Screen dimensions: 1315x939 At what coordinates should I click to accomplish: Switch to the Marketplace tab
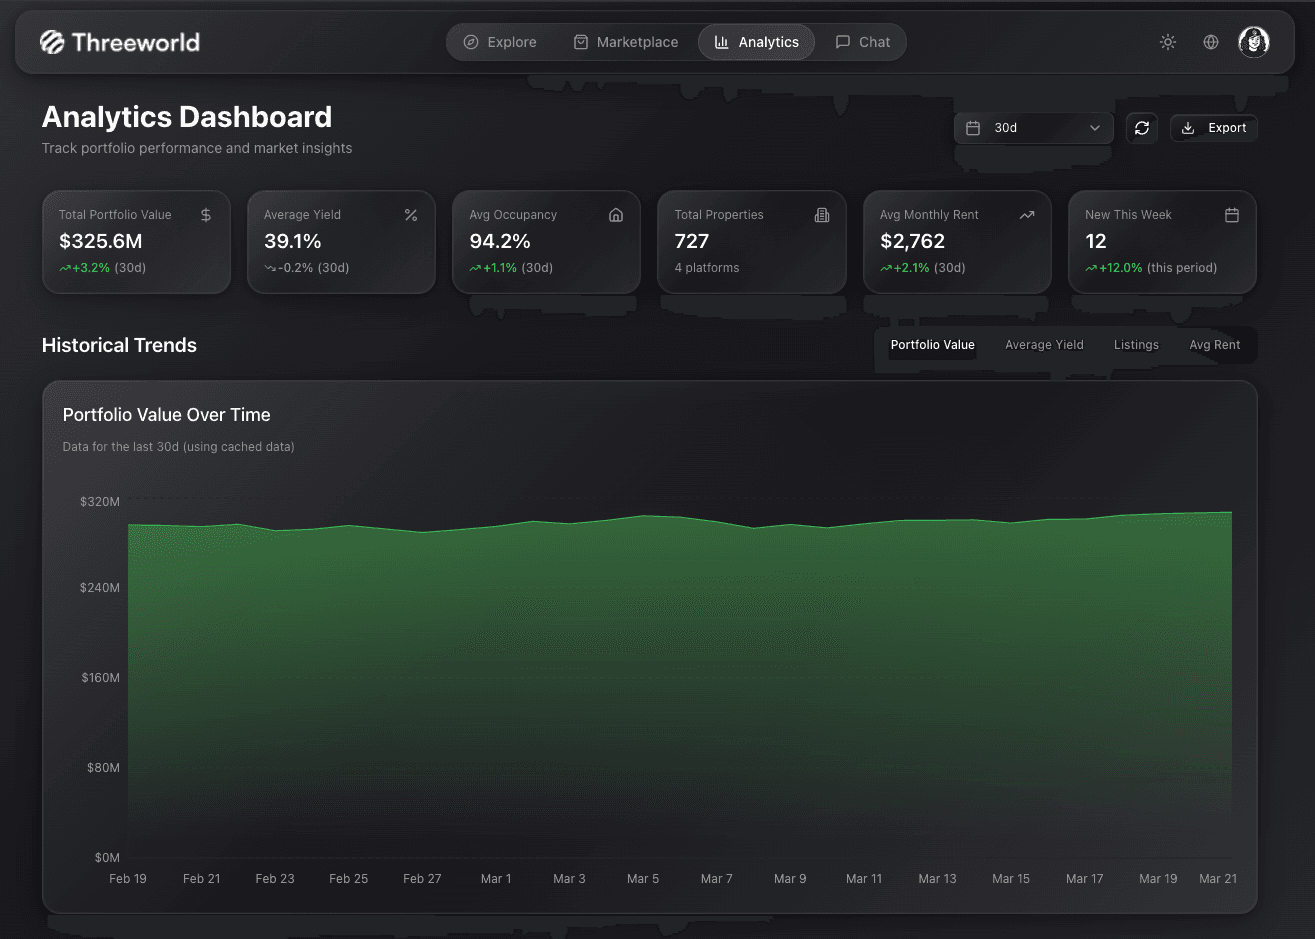625,42
